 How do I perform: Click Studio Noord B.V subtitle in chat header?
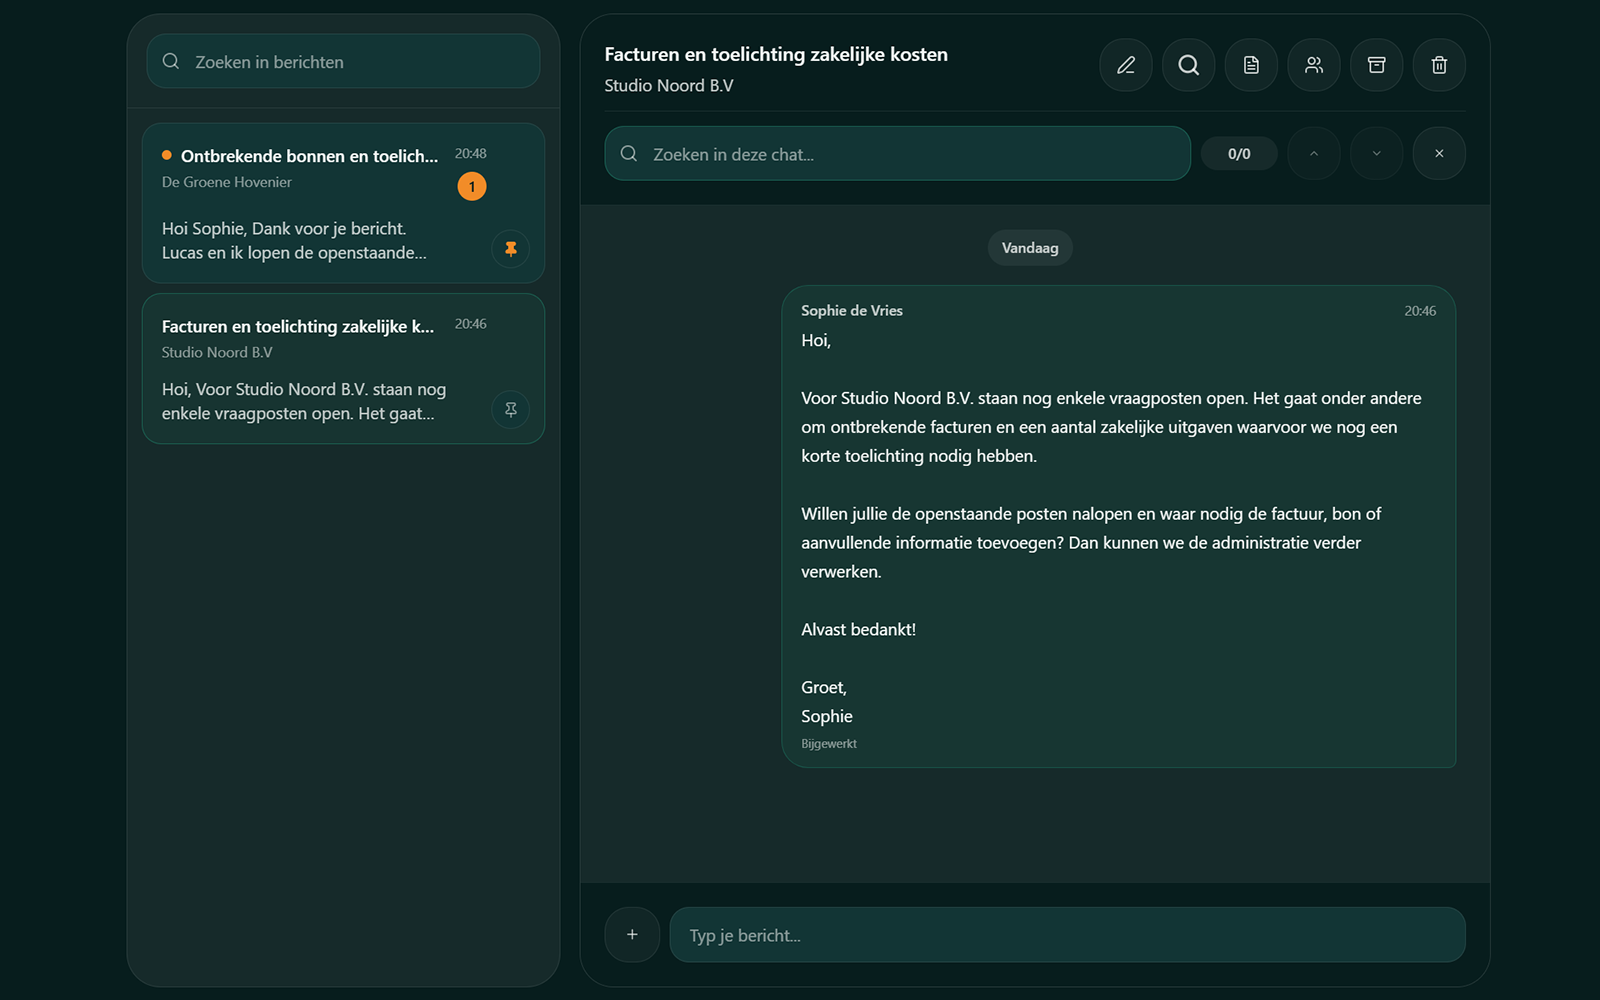[x=669, y=86]
